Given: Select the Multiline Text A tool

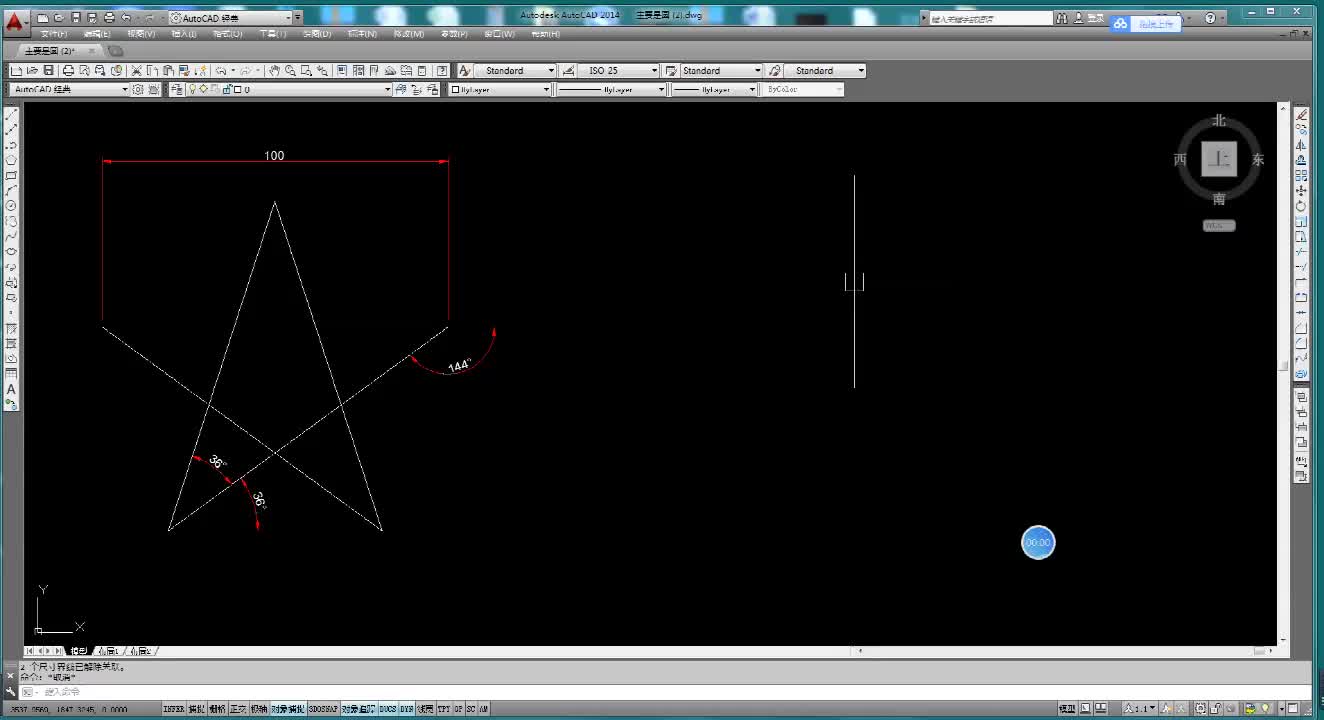Looking at the screenshot, I should 11,389.
